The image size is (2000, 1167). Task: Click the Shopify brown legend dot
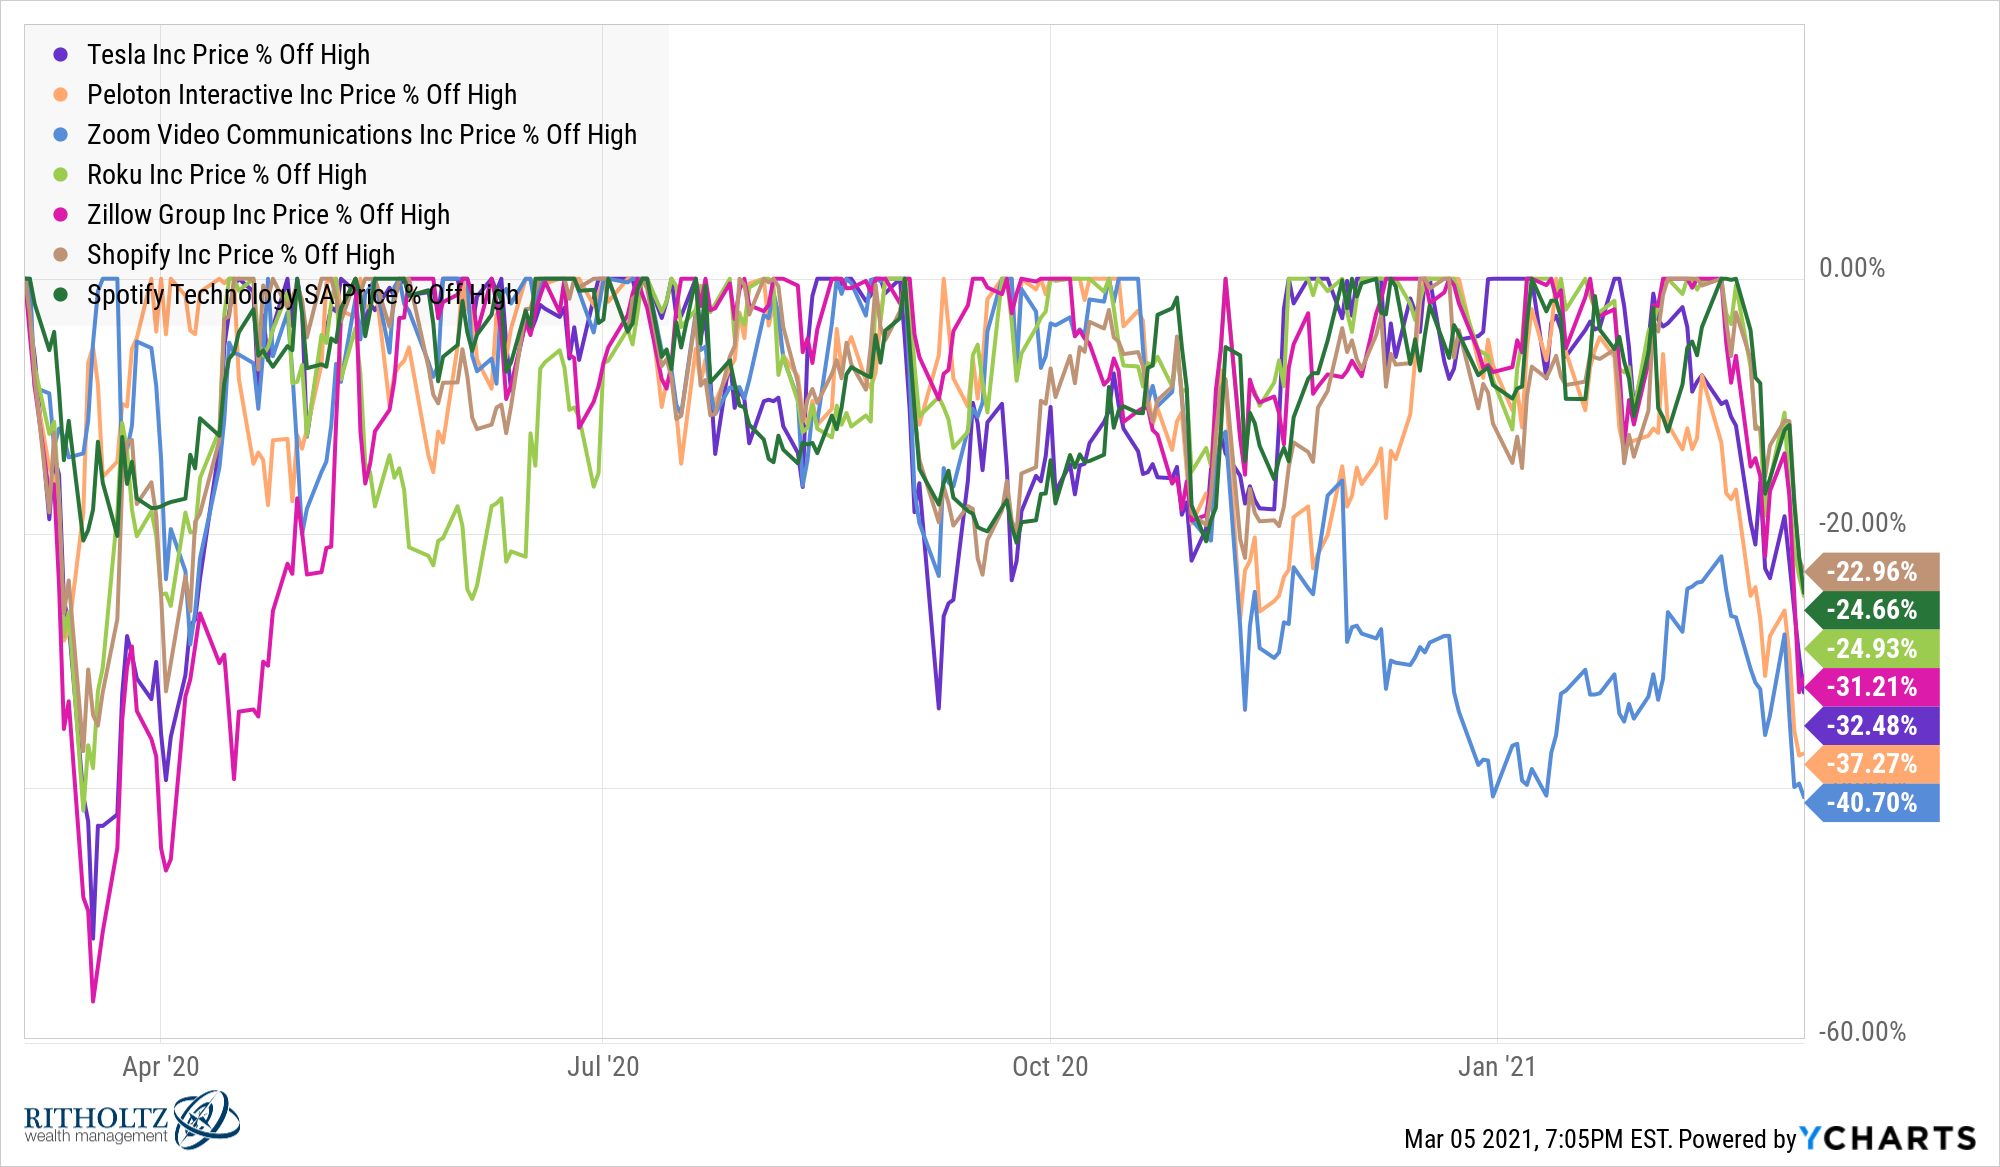[61, 255]
